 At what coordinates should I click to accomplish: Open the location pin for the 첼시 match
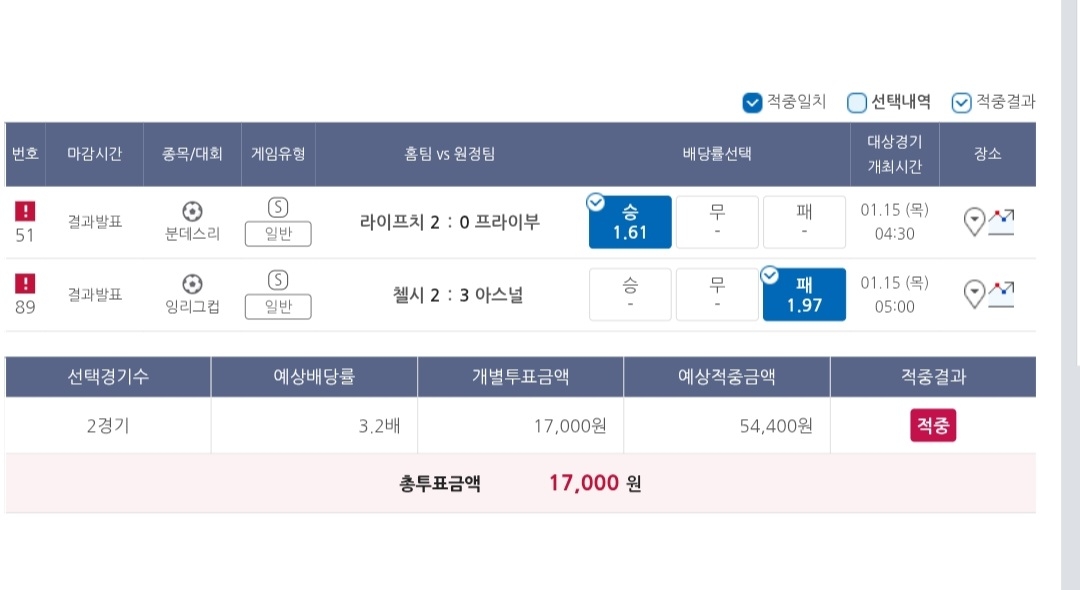(975, 294)
